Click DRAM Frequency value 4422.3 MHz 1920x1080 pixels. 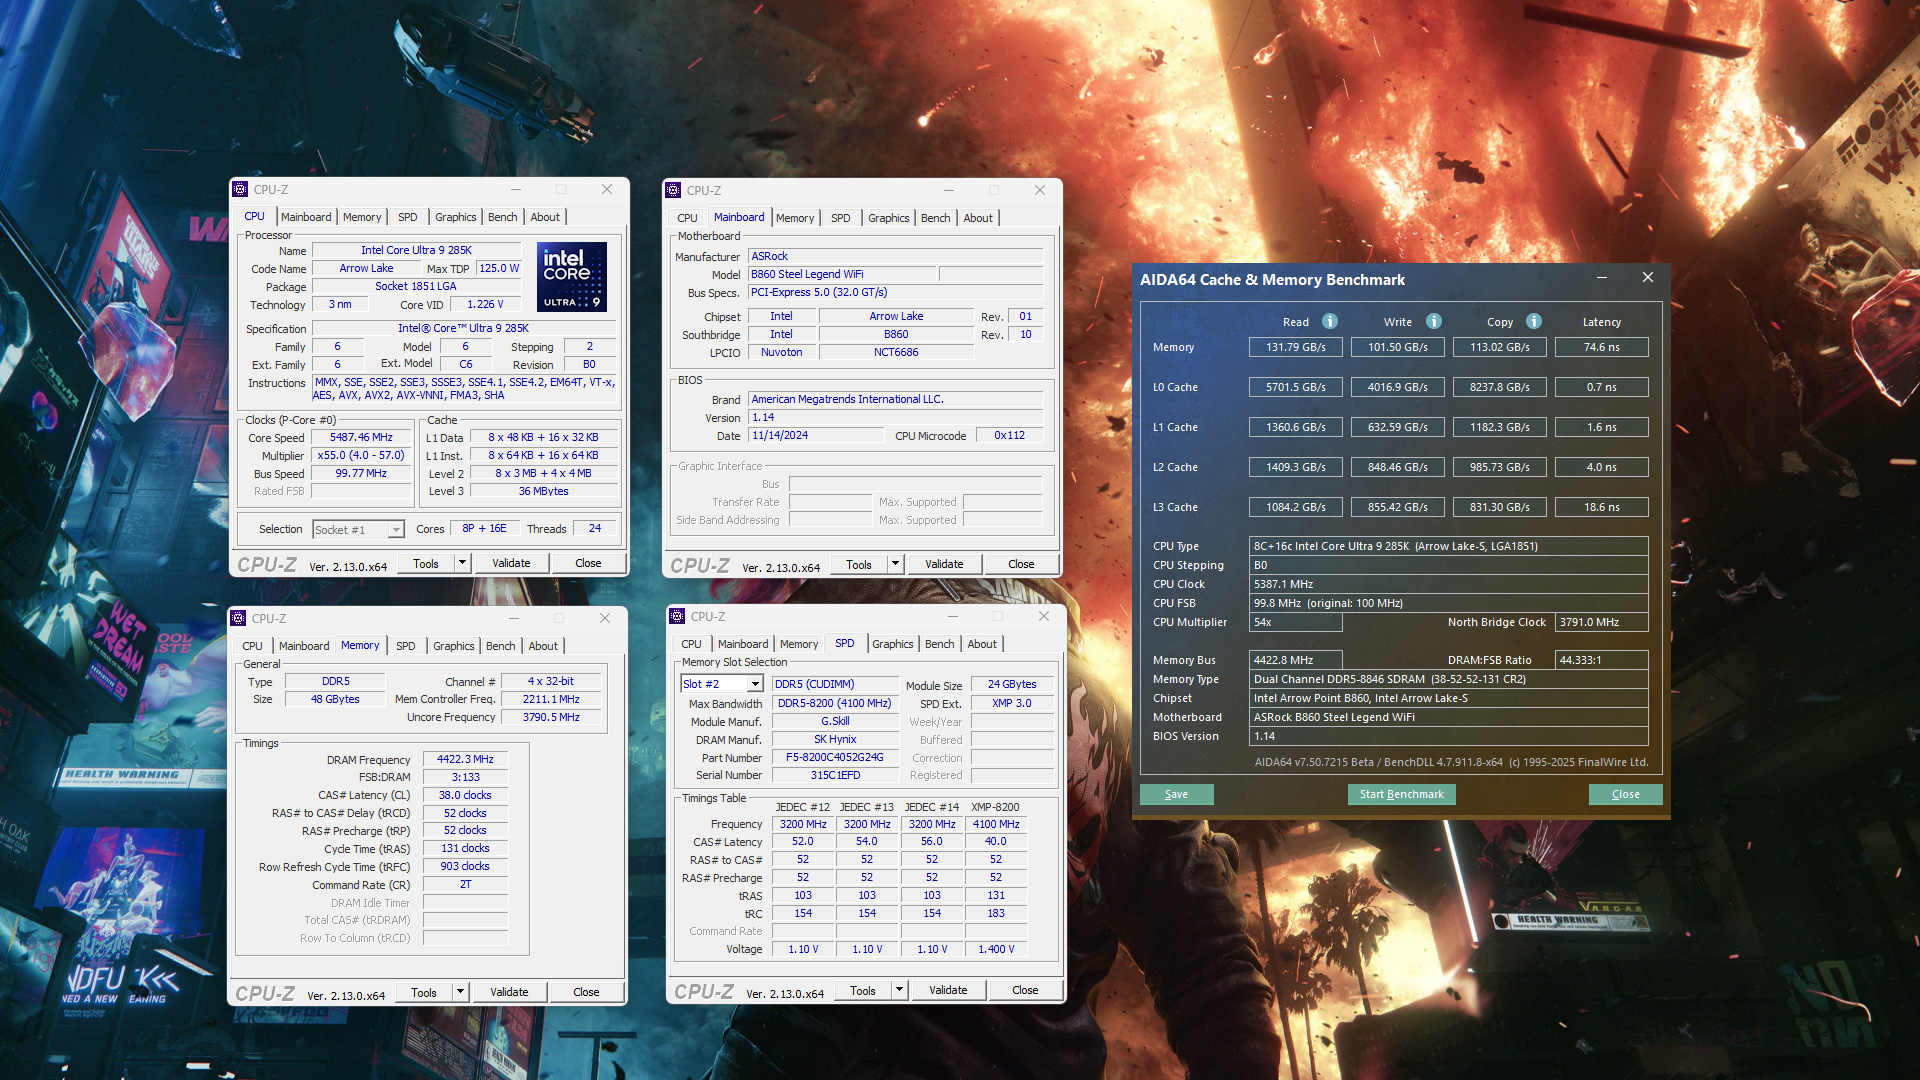[x=465, y=759]
